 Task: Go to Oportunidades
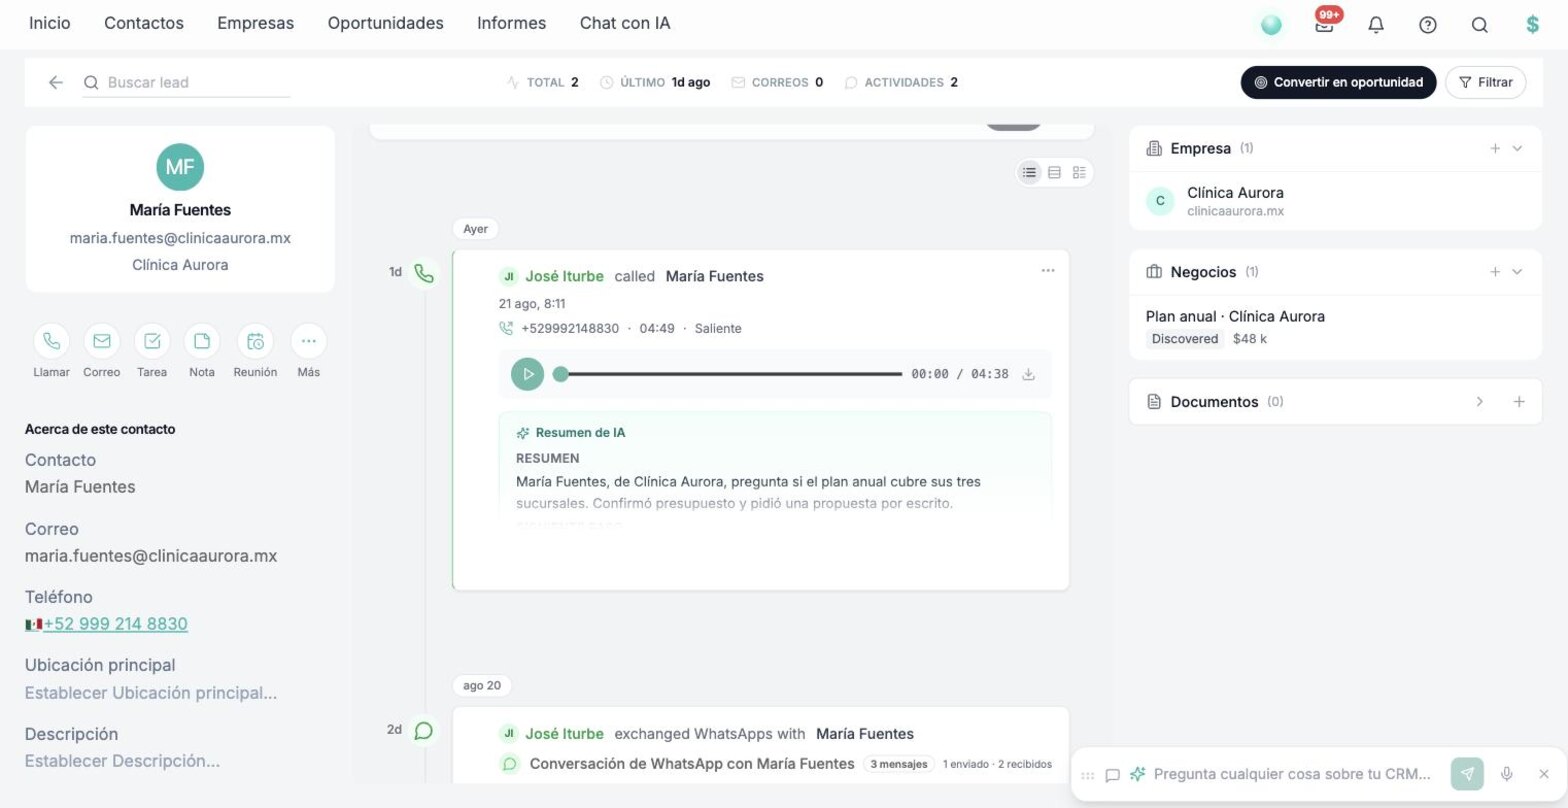pyautogui.click(x=386, y=23)
